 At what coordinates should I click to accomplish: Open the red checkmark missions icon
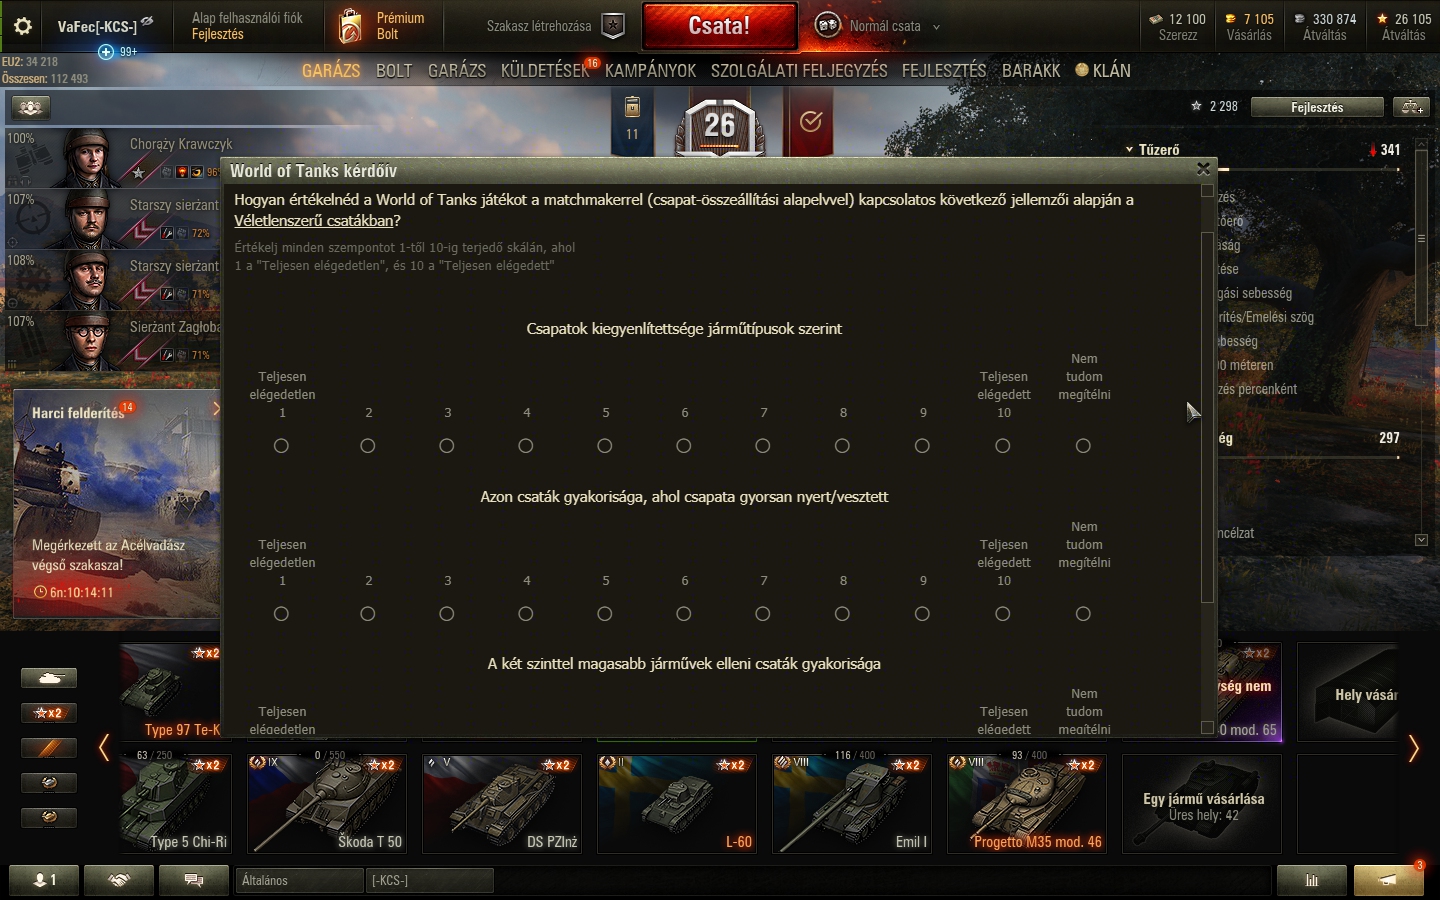coord(811,122)
